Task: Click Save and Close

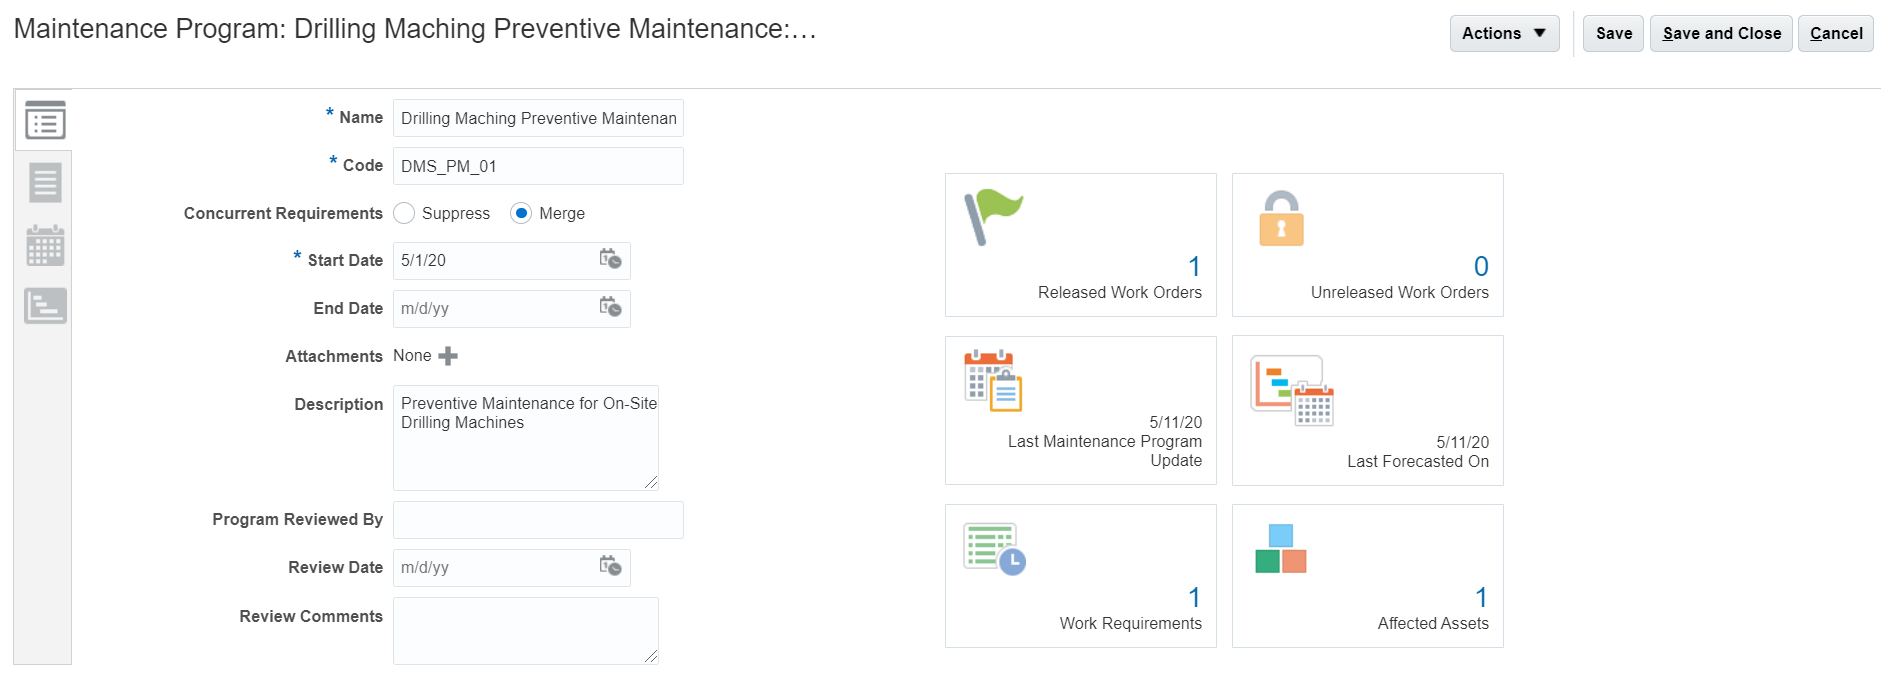Action: pos(1721,33)
